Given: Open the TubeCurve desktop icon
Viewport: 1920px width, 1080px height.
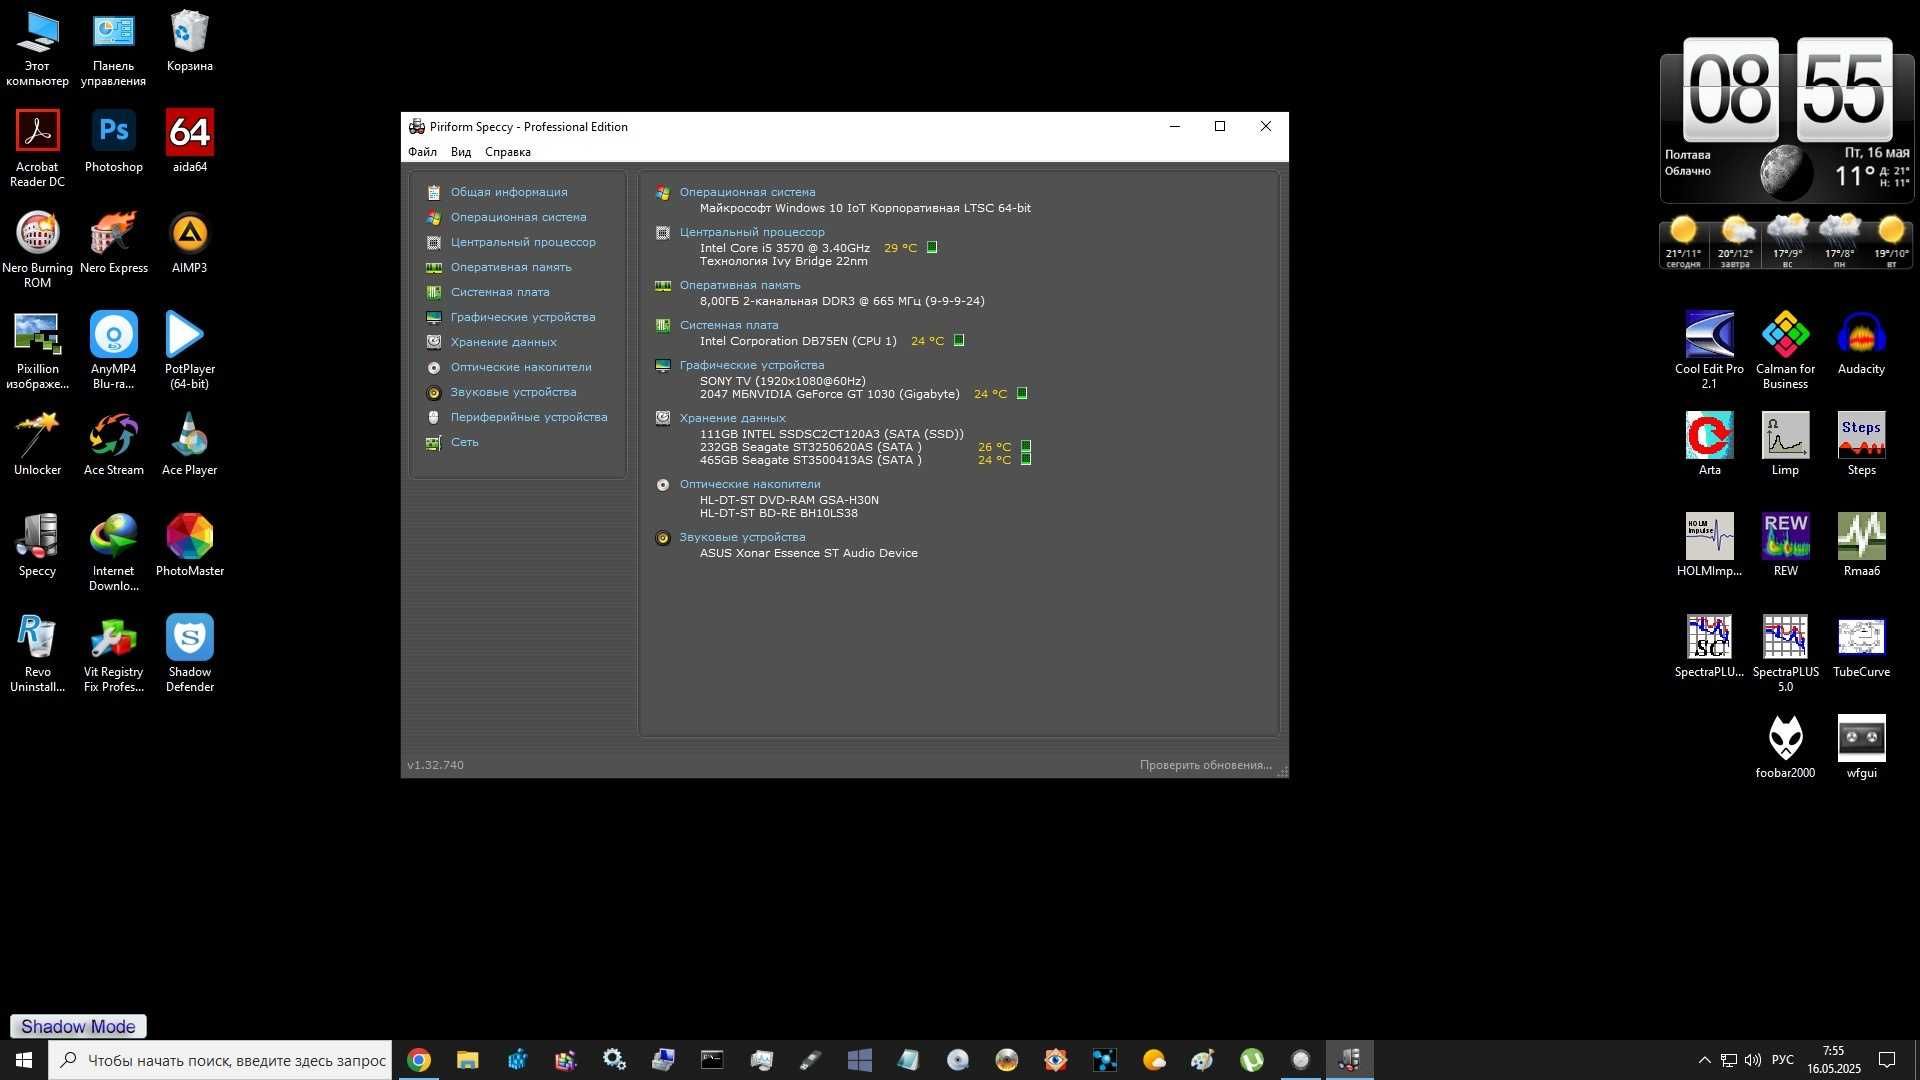Looking at the screenshot, I should (1861, 647).
